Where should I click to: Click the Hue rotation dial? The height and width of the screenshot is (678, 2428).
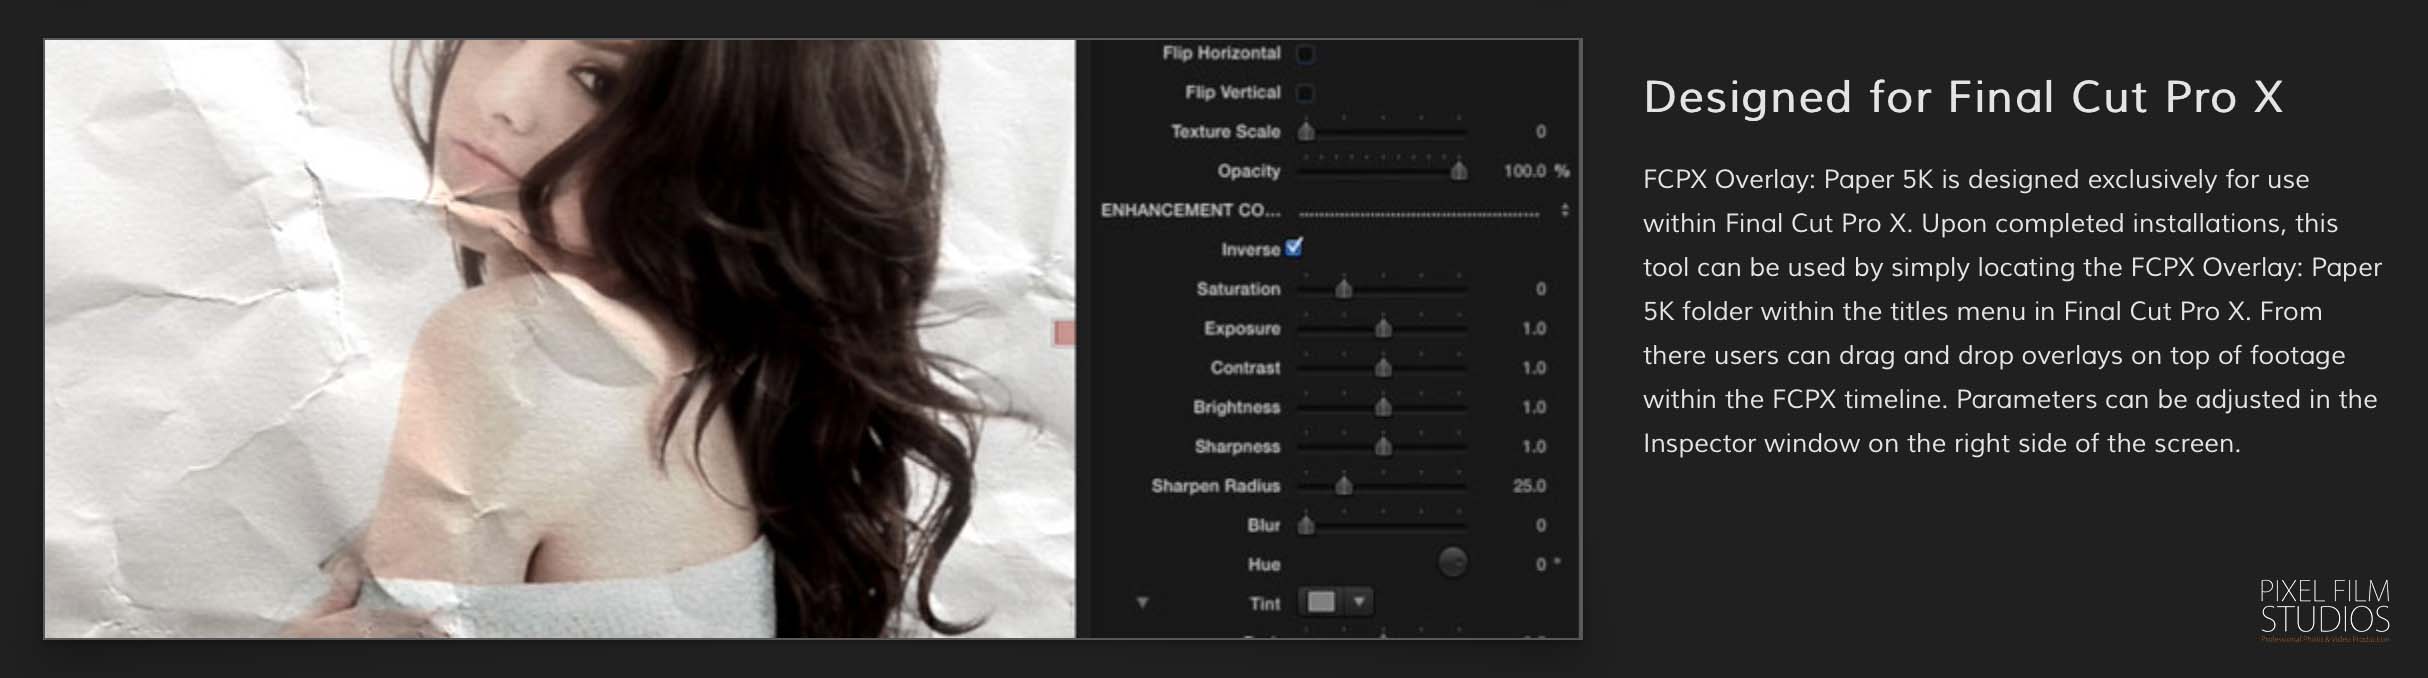1453,563
